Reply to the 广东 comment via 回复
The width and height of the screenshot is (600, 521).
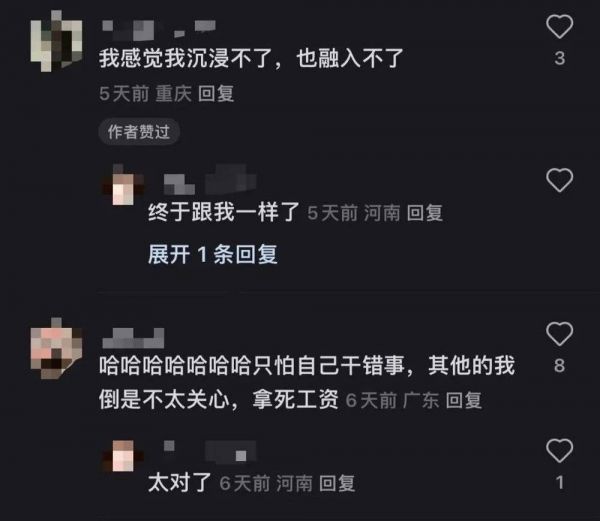click(x=464, y=401)
